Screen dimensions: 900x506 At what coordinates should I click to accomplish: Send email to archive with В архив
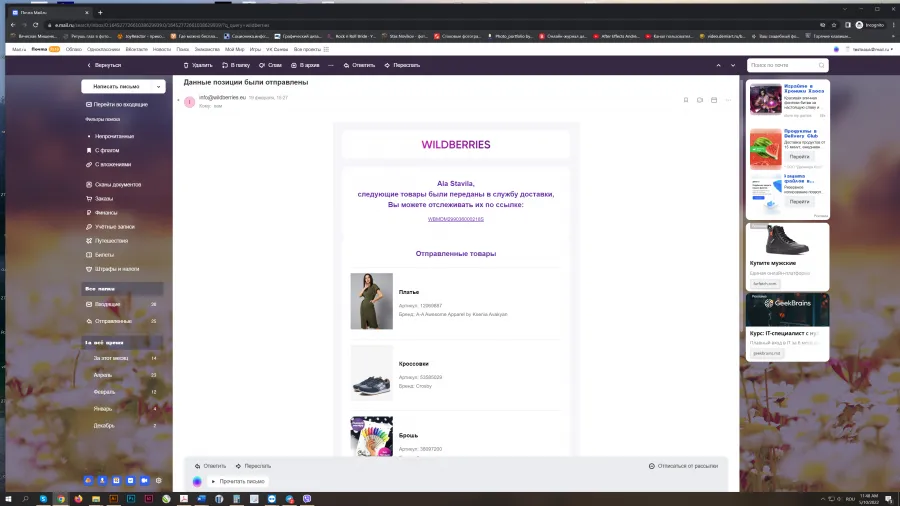point(305,65)
